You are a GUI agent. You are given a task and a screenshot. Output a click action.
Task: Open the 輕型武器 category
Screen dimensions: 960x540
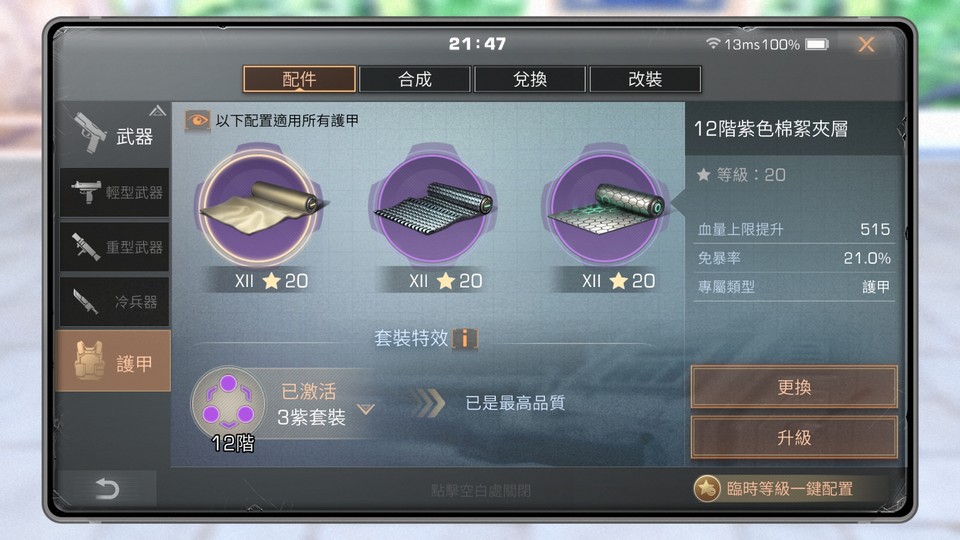pos(114,192)
